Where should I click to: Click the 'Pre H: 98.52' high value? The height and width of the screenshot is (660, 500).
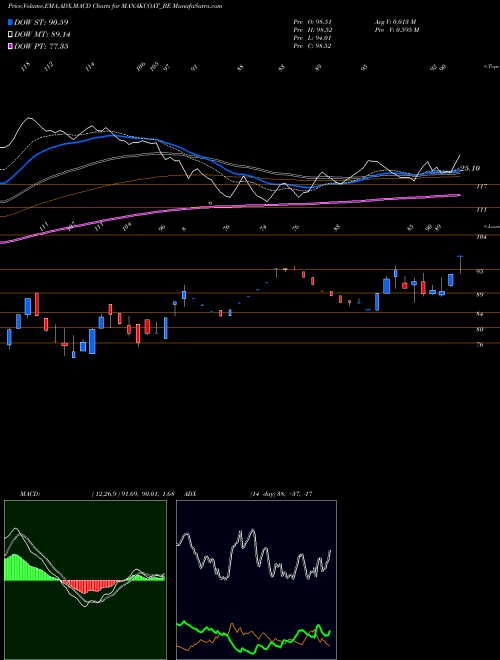[312, 30]
